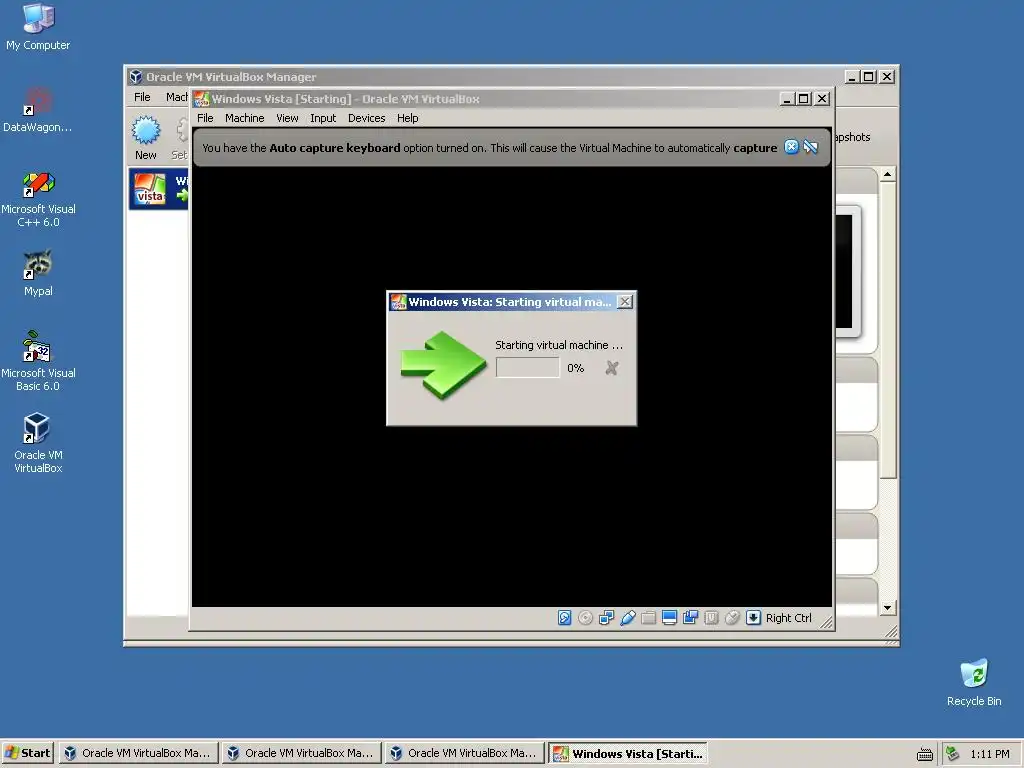Select the My Computer desktop icon
Image resolution: width=1024 pixels, height=768 pixels.
point(38,27)
